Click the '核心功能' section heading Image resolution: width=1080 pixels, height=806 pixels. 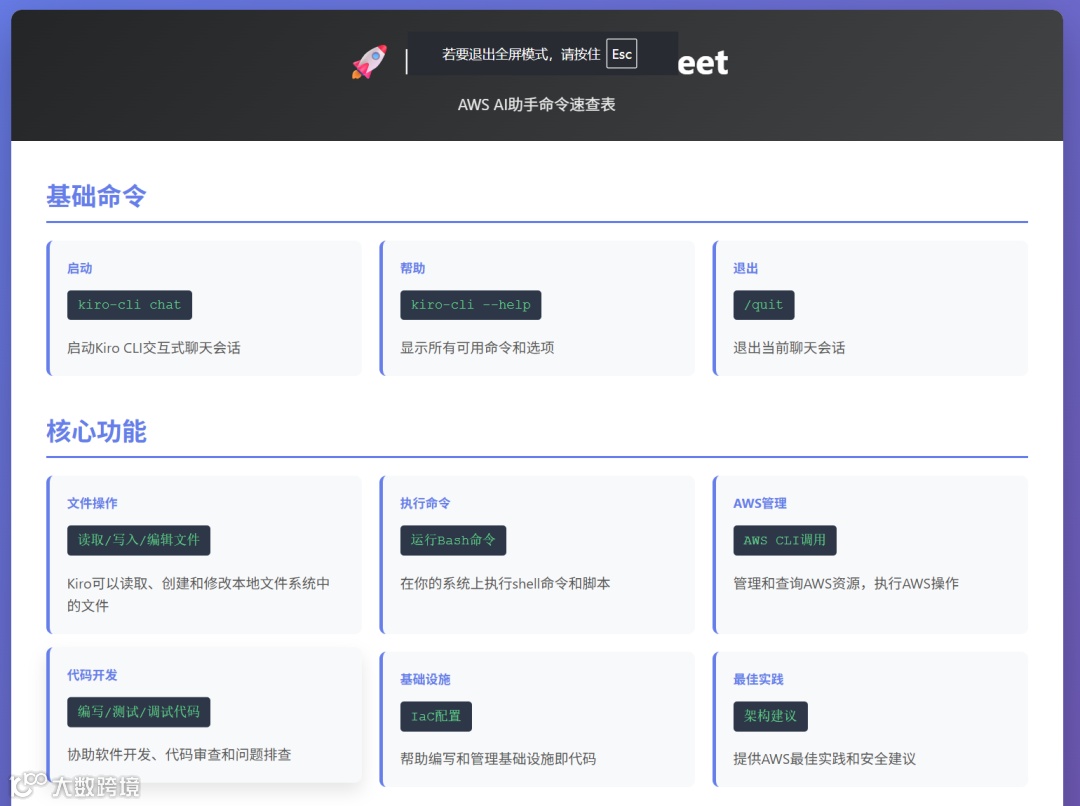pyautogui.click(x=96, y=431)
